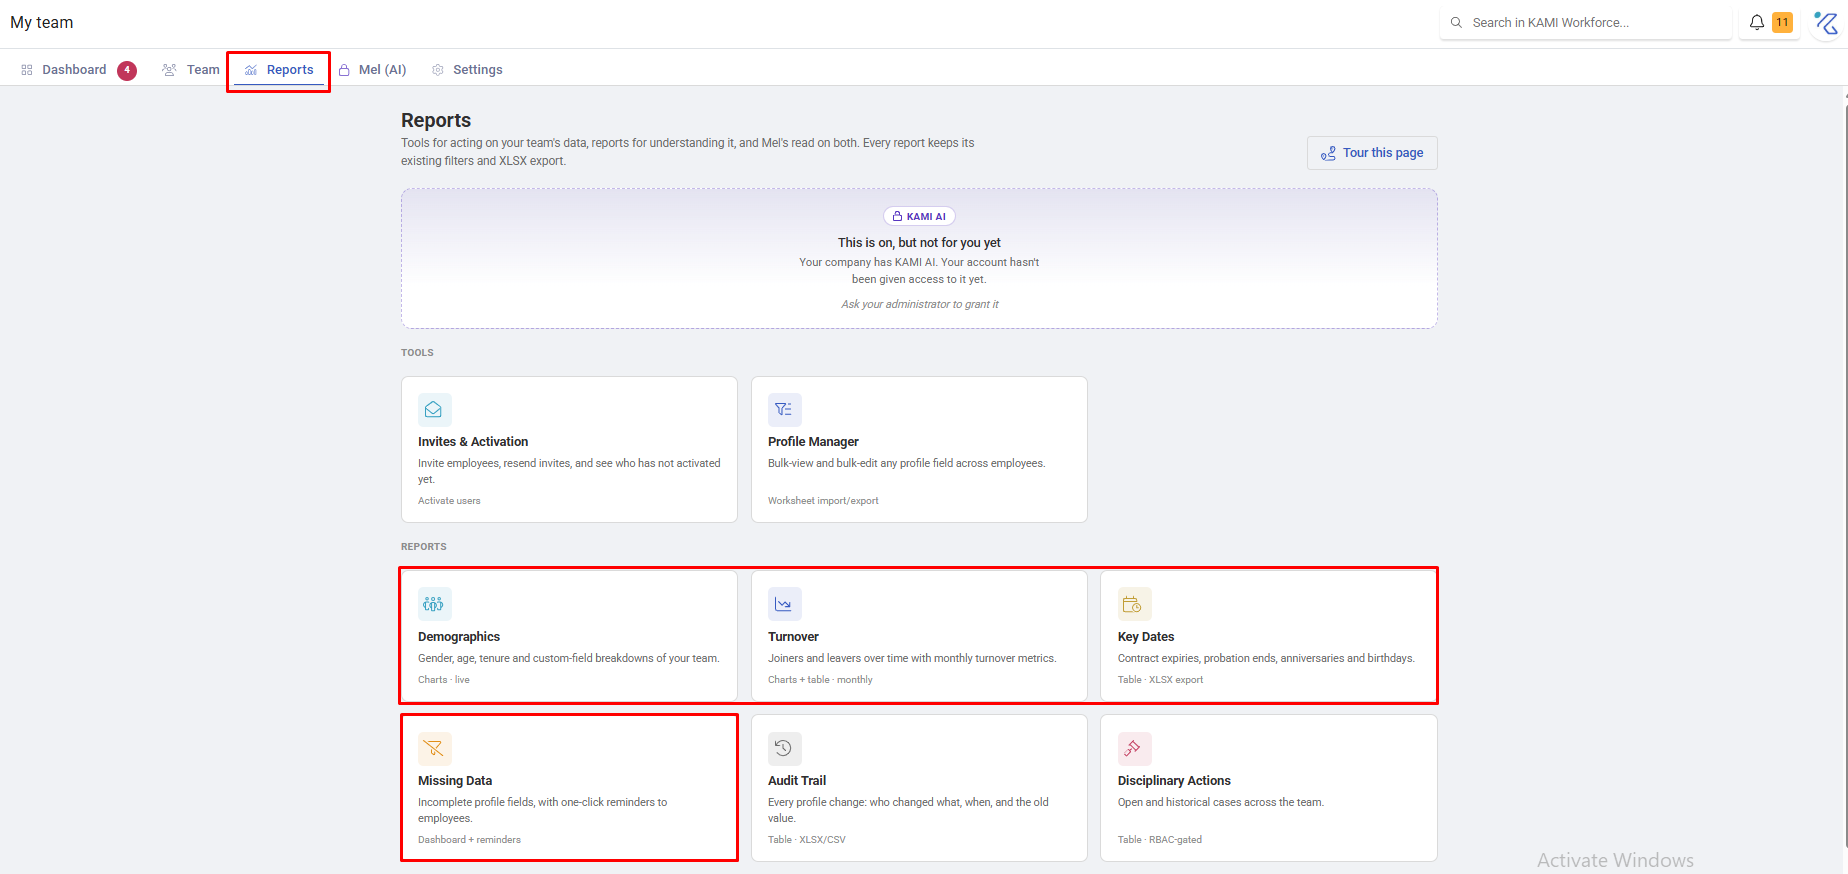This screenshot has height=874, width=1848.
Task: Open the KAMI logo icon at top right
Action: tap(1826, 22)
